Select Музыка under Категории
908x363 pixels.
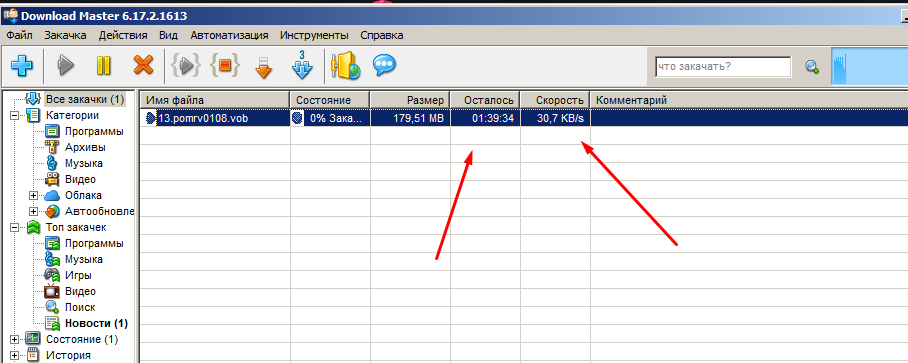[x=83, y=164]
